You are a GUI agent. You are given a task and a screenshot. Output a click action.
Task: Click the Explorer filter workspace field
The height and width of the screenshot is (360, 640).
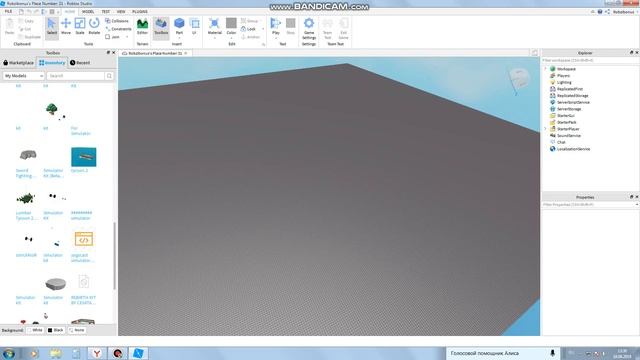(x=590, y=60)
